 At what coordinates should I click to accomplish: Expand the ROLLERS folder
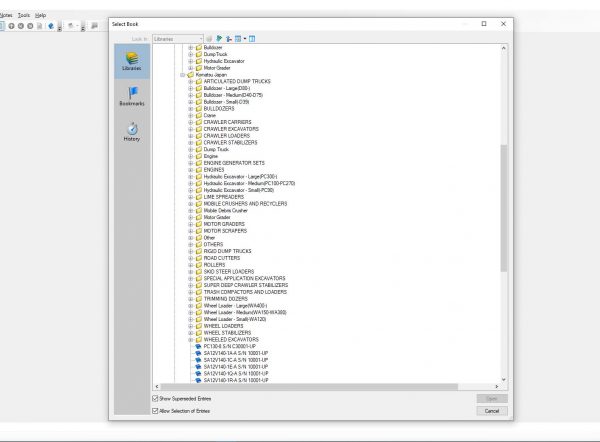pyautogui.click(x=191, y=265)
